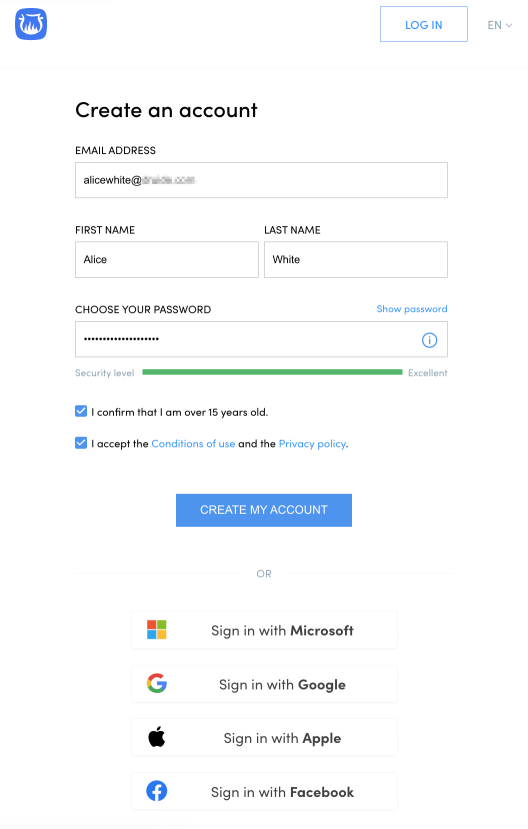Toggle Show password link

[412, 309]
